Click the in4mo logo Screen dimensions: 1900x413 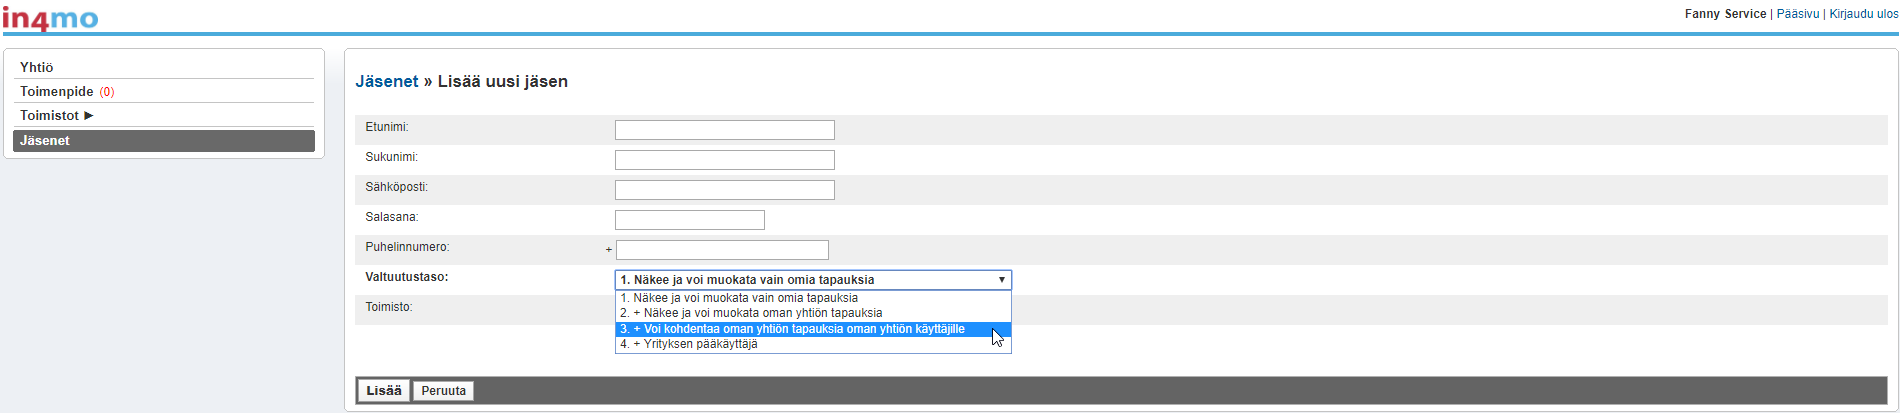pyautogui.click(x=50, y=18)
